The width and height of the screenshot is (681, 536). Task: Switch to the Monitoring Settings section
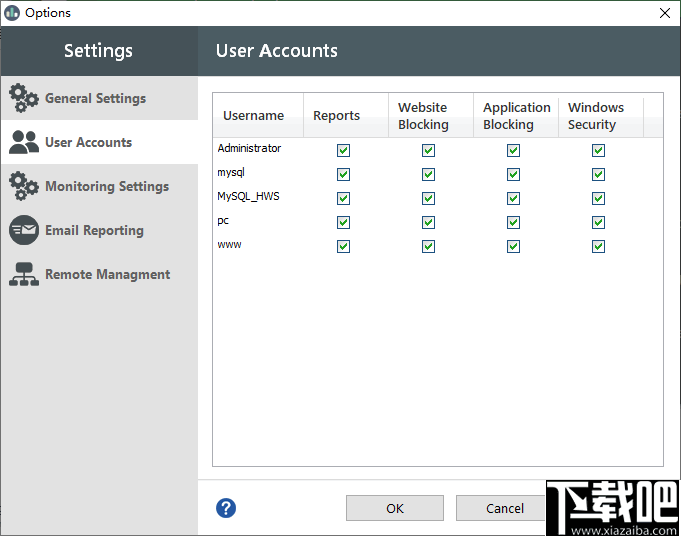pyautogui.click(x=106, y=186)
